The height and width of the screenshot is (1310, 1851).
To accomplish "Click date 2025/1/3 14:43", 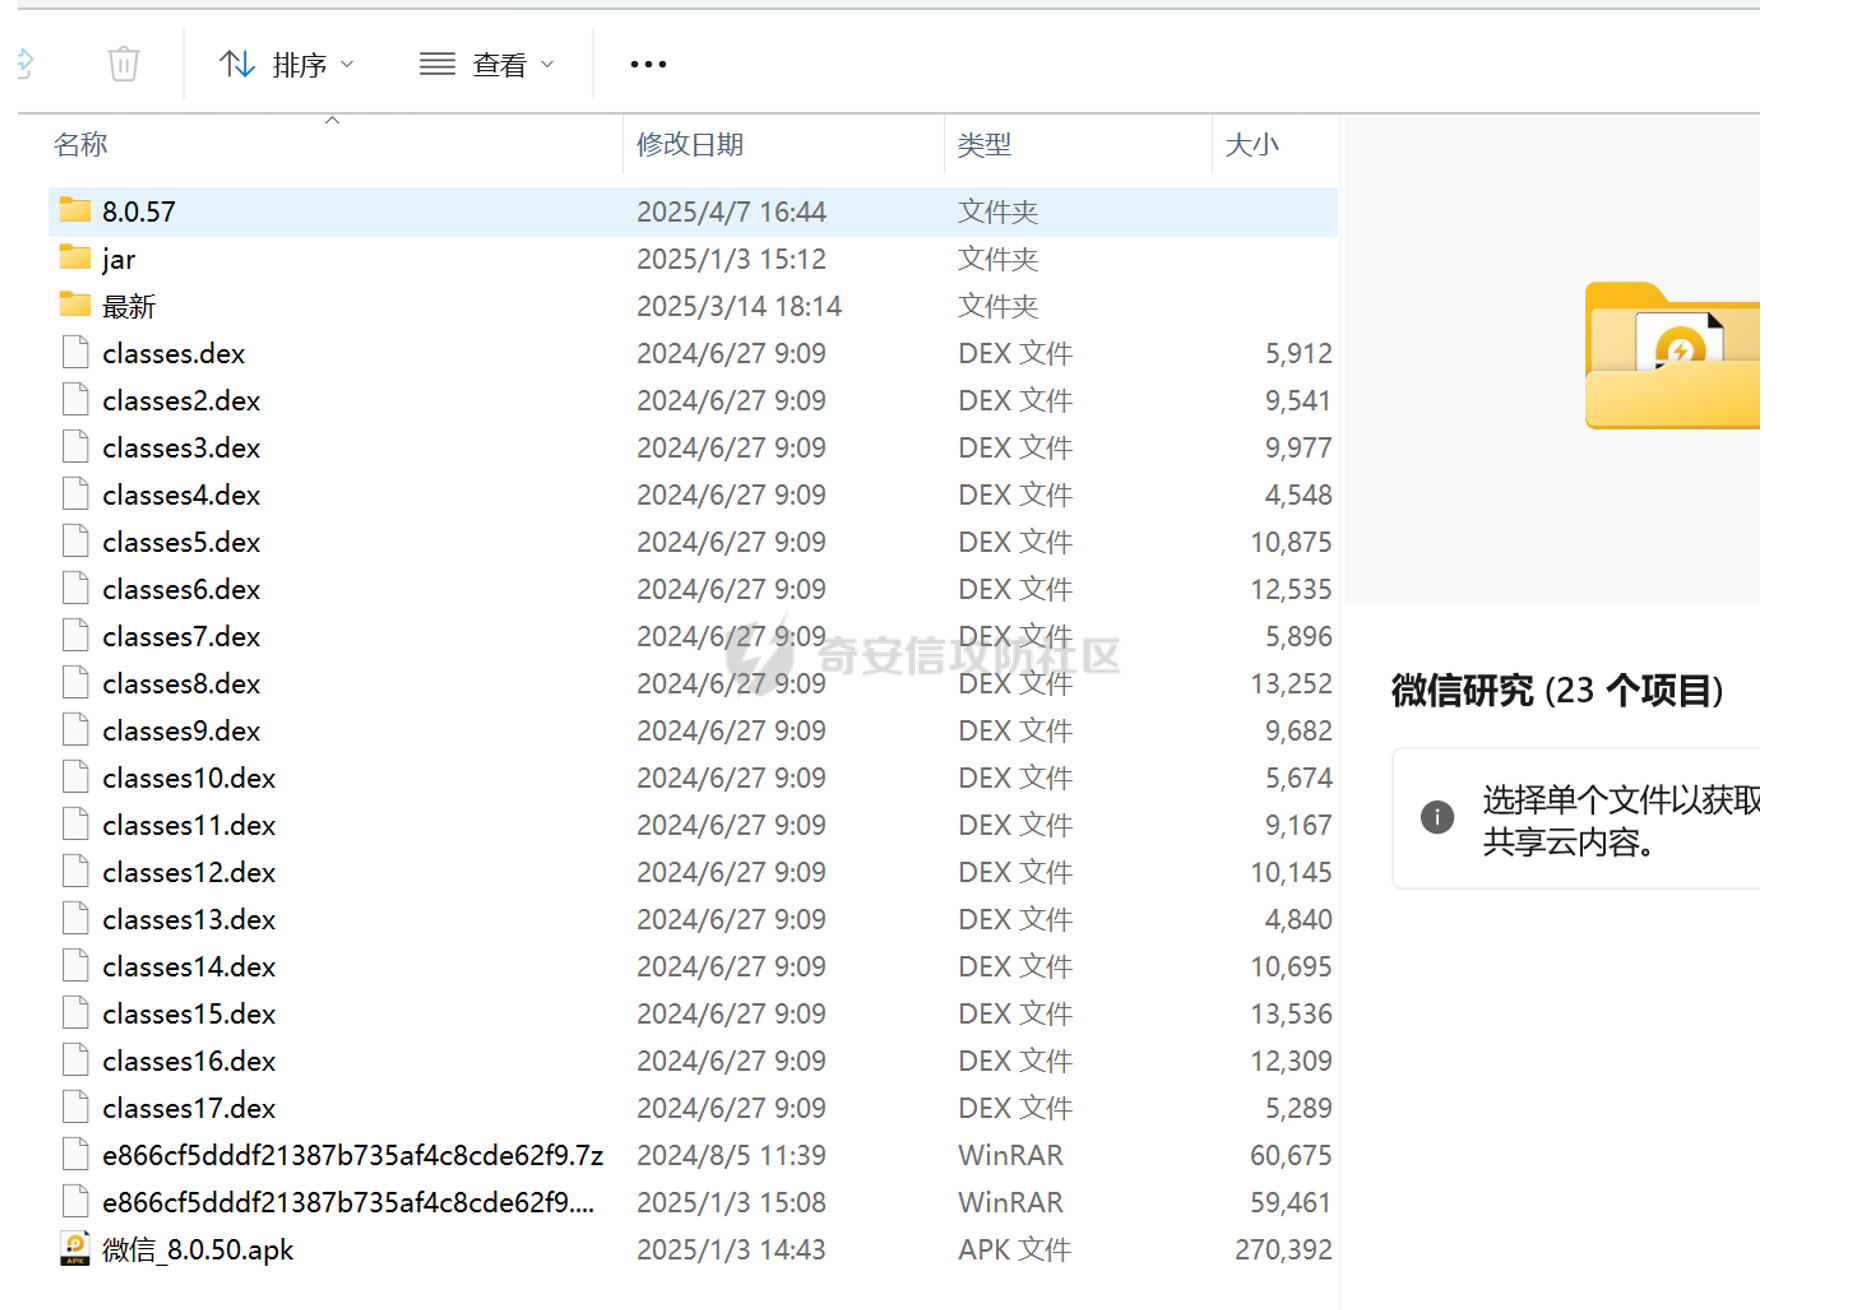I will (731, 1249).
